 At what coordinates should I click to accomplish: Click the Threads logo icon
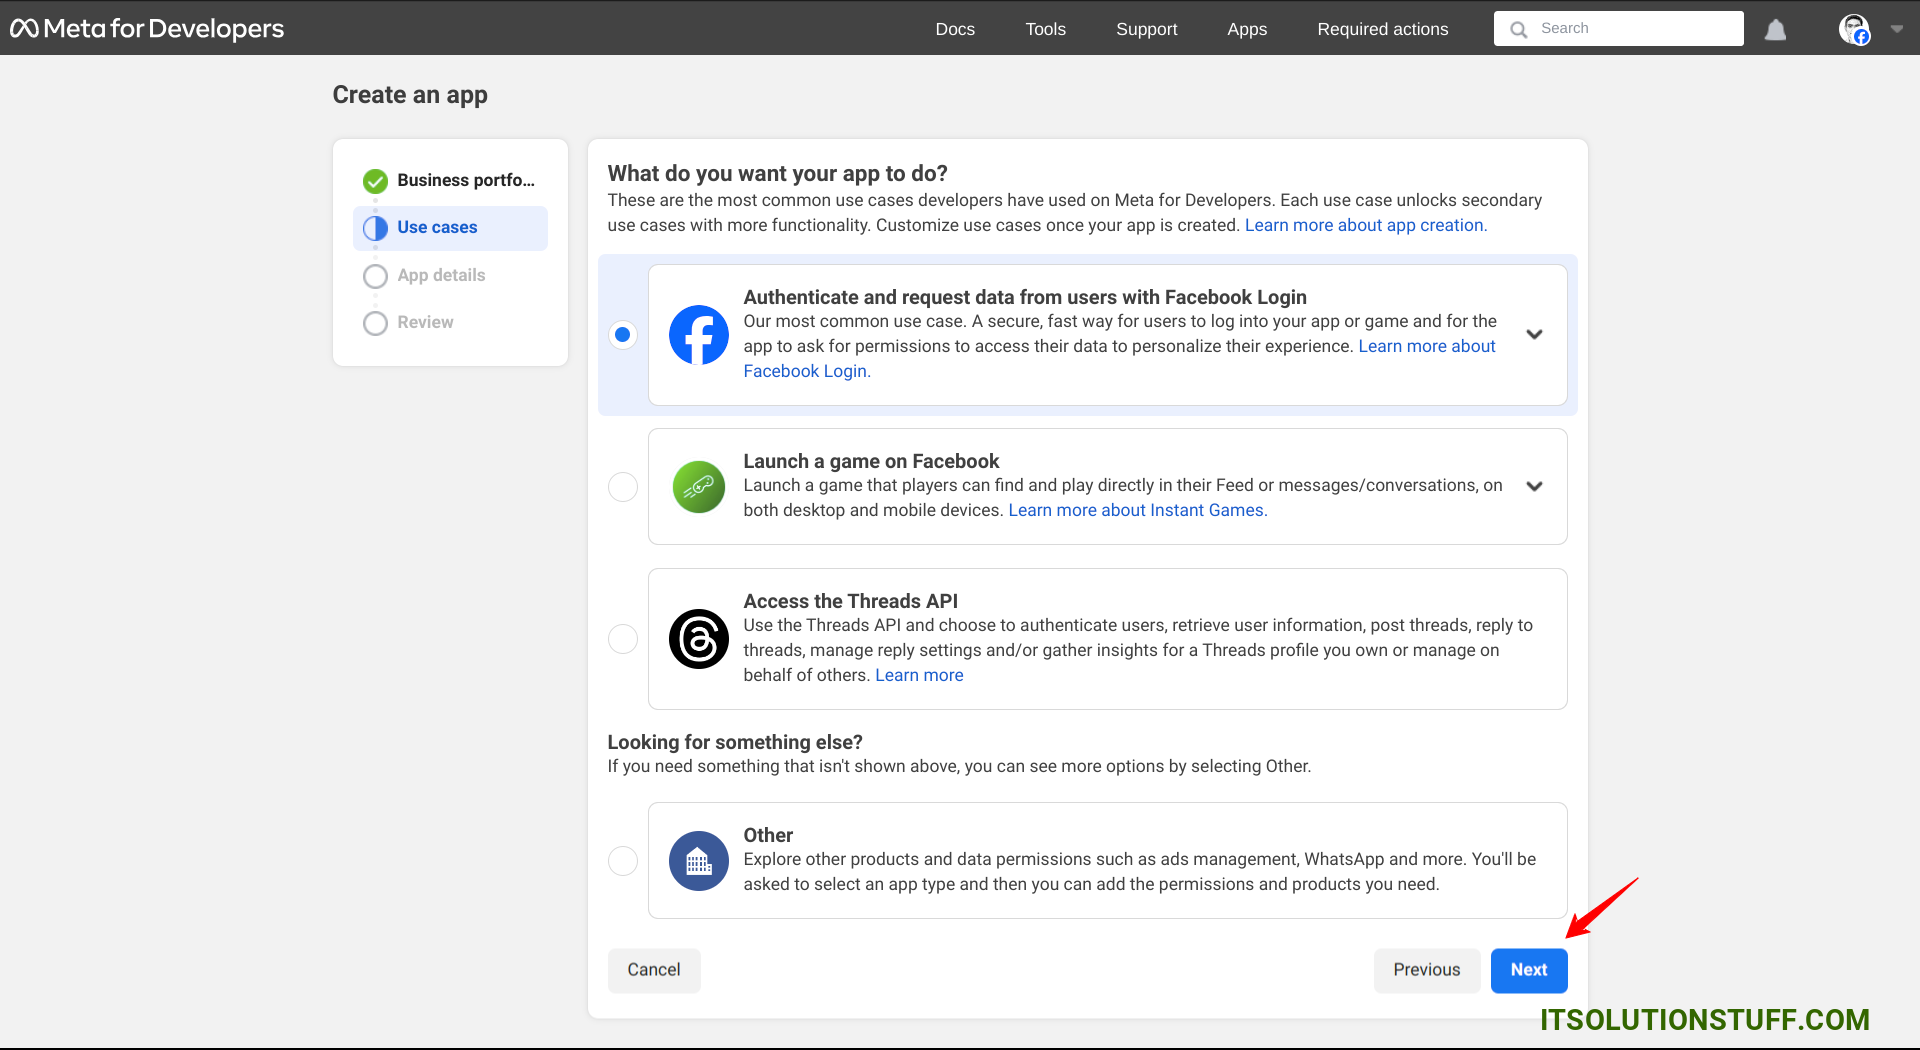[x=698, y=639]
